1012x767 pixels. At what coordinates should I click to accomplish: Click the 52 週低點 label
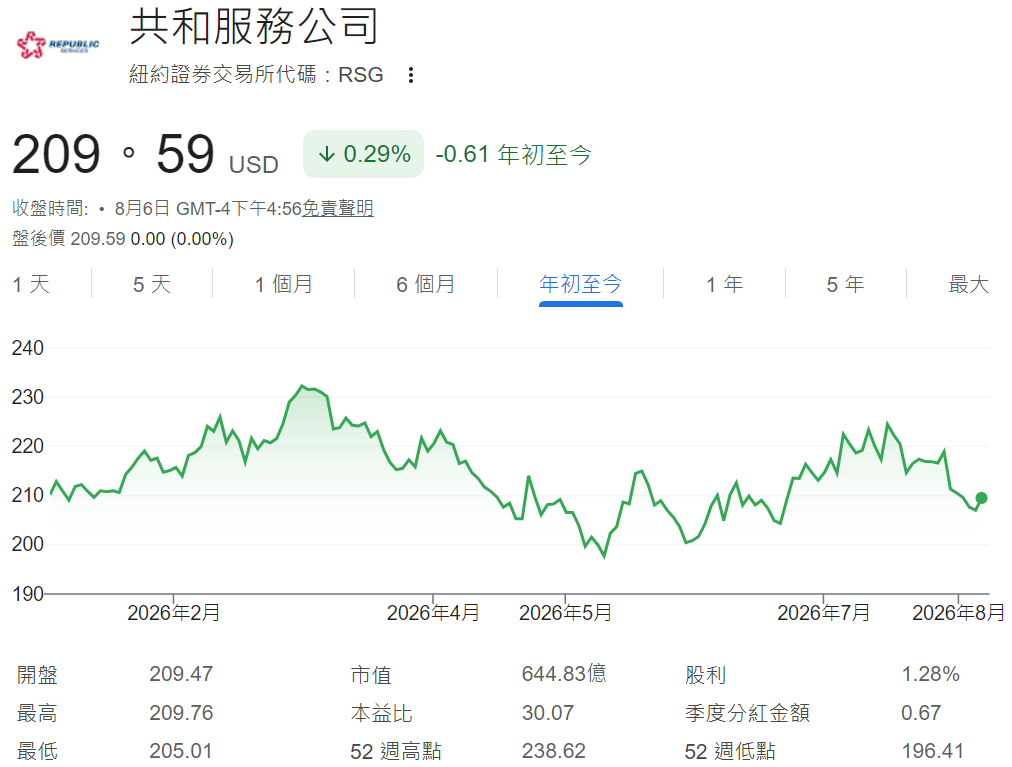(730, 752)
